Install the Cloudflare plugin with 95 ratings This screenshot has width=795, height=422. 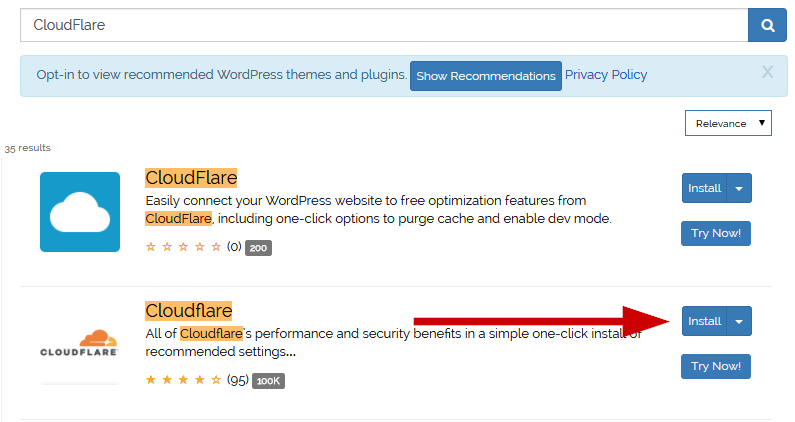coord(704,321)
